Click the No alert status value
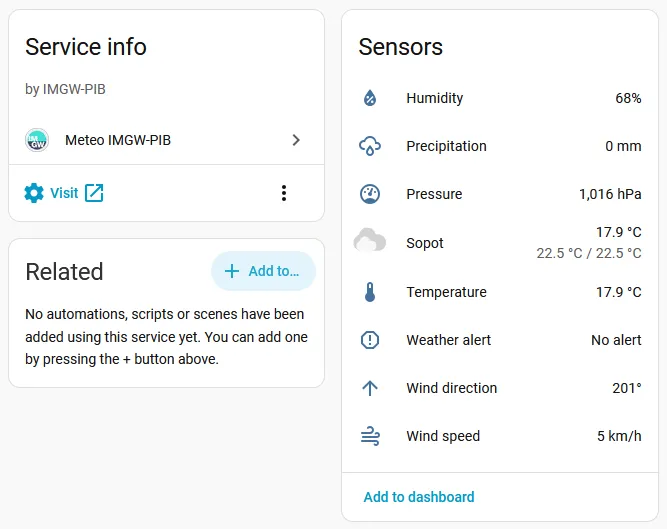 click(616, 340)
